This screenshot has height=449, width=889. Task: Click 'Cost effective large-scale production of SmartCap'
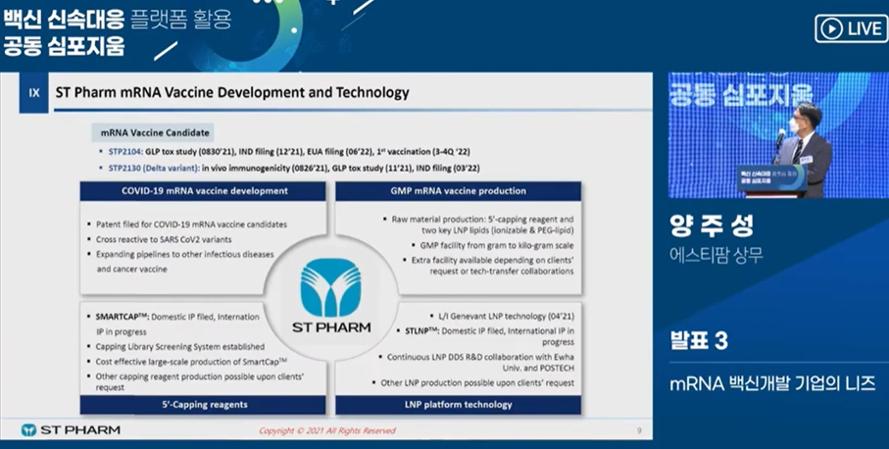click(x=191, y=362)
